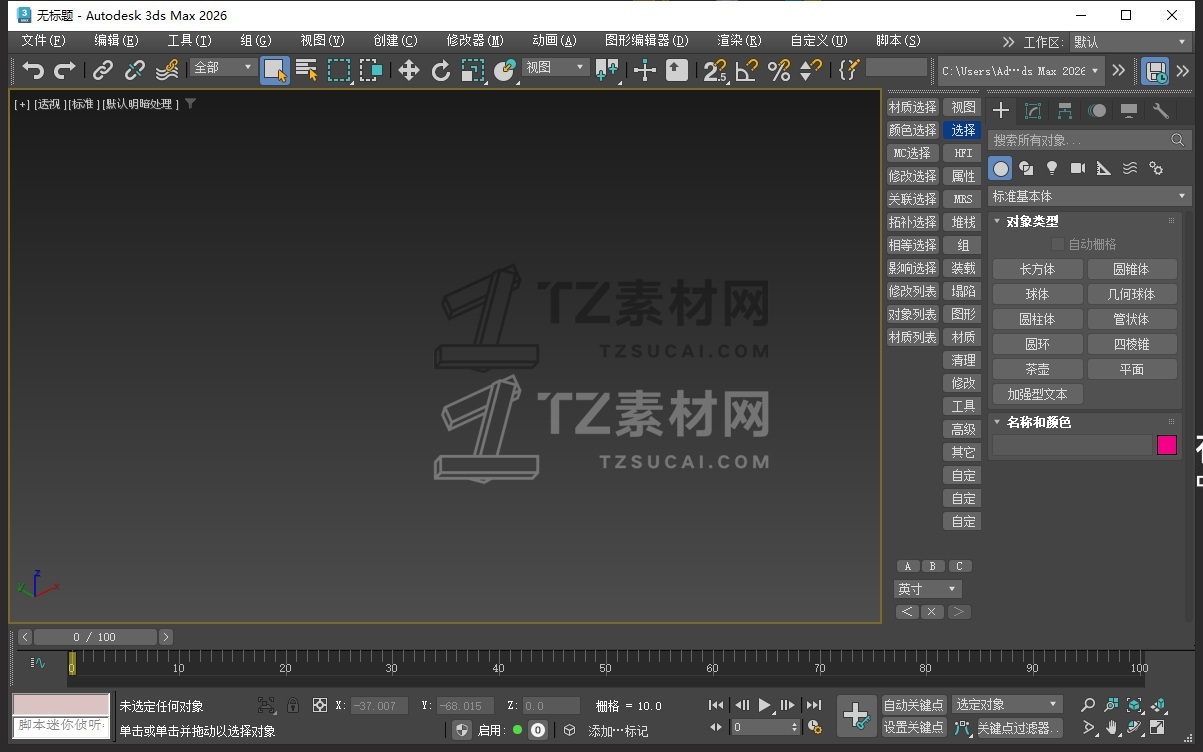Click the 球体 sphere primitive button
This screenshot has width=1203, height=752.
click(1037, 294)
